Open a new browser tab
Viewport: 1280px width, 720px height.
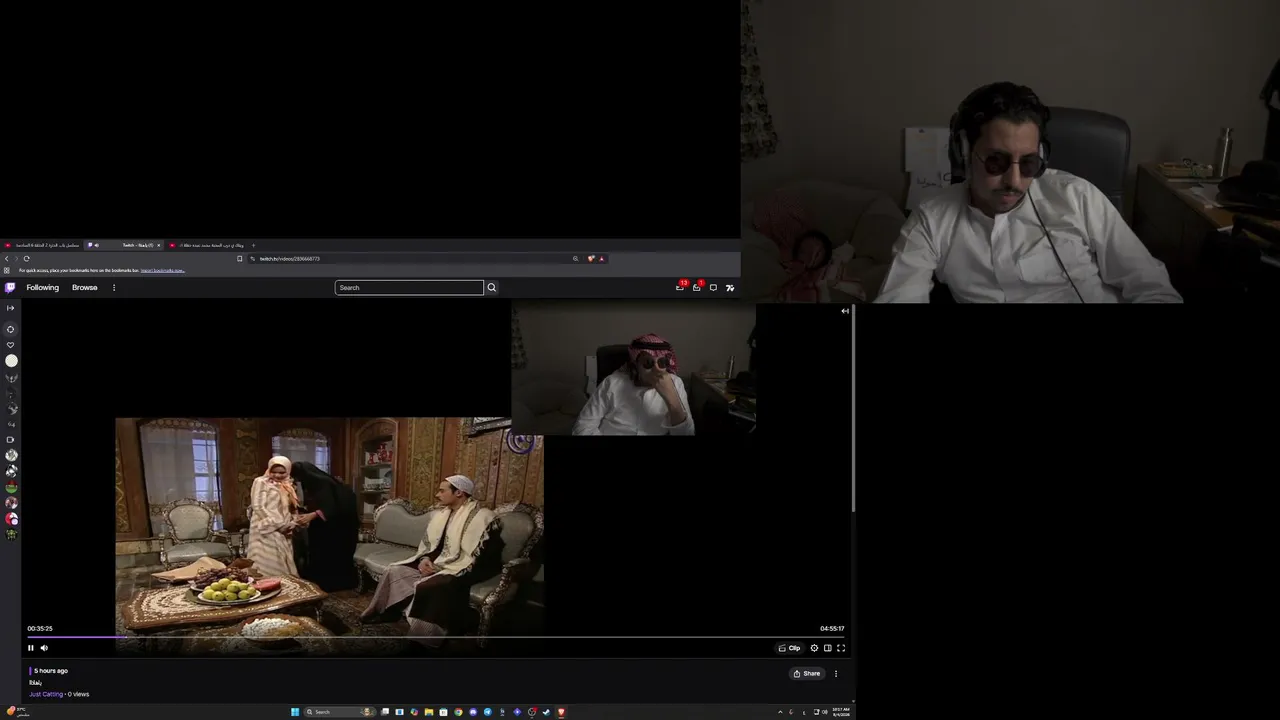253,245
